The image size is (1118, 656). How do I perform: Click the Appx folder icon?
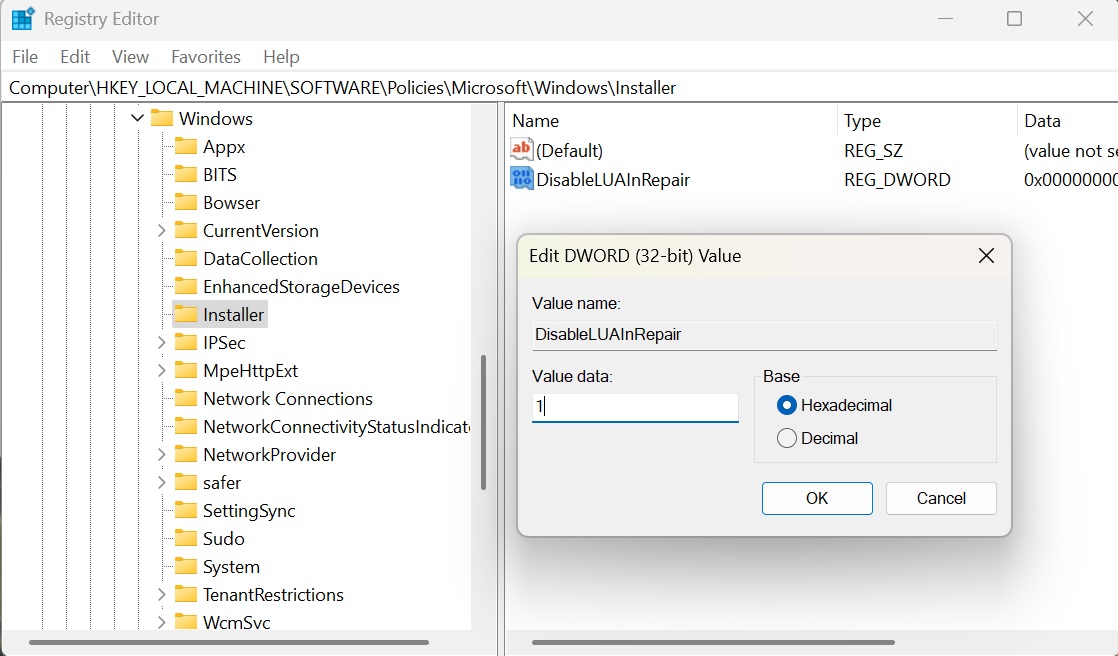tap(186, 146)
